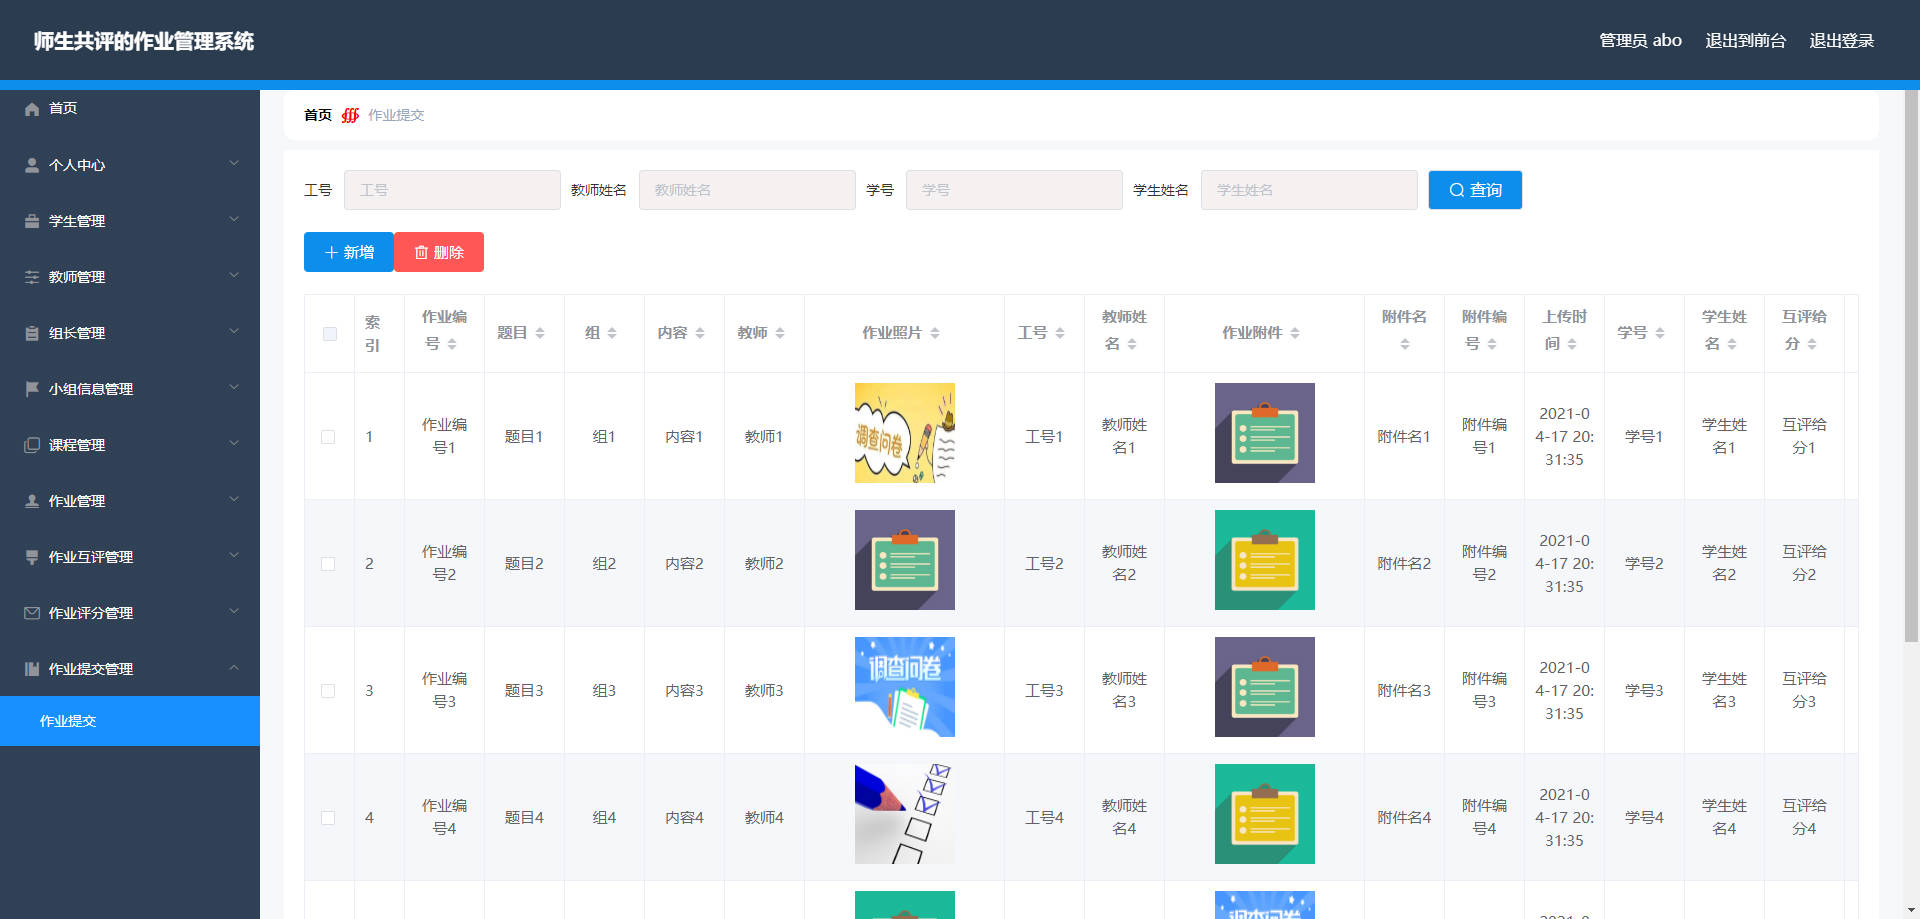Click 退出到前台 in the top bar
This screenshot has height=919, width=1920.
tap(1745, 41)
